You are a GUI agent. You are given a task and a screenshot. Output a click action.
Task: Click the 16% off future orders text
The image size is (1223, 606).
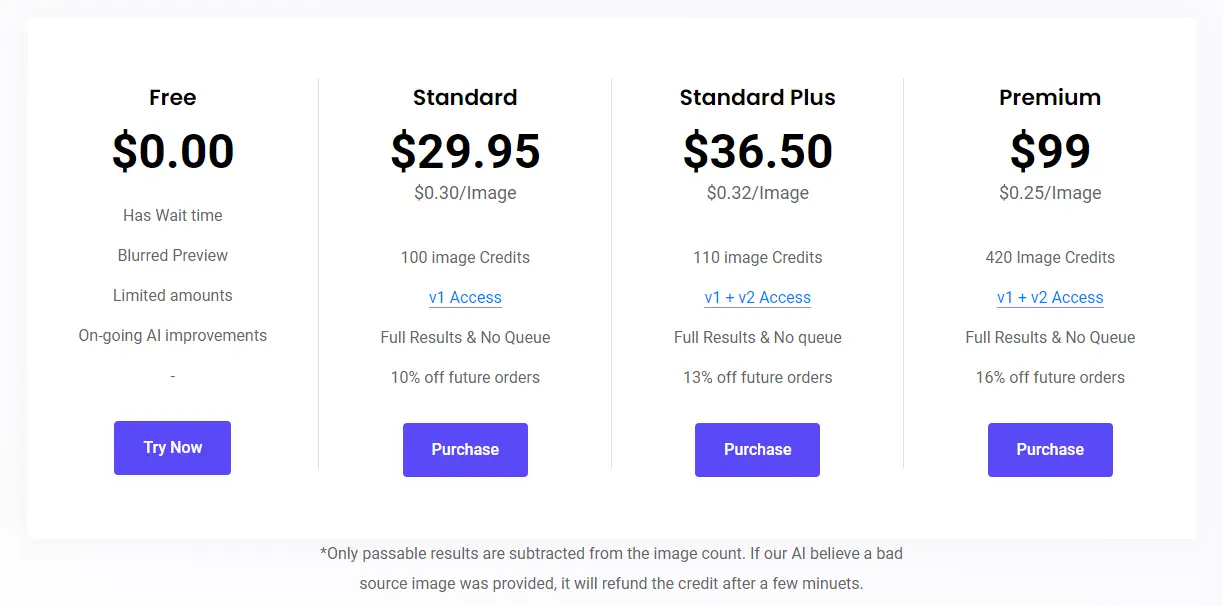point(1050,377)
